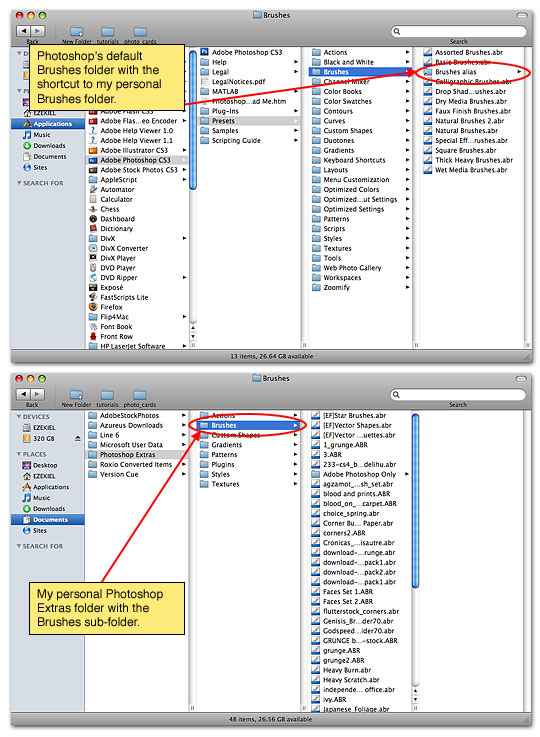Expand the Plug-Ins folder arrow

[296, 111]
